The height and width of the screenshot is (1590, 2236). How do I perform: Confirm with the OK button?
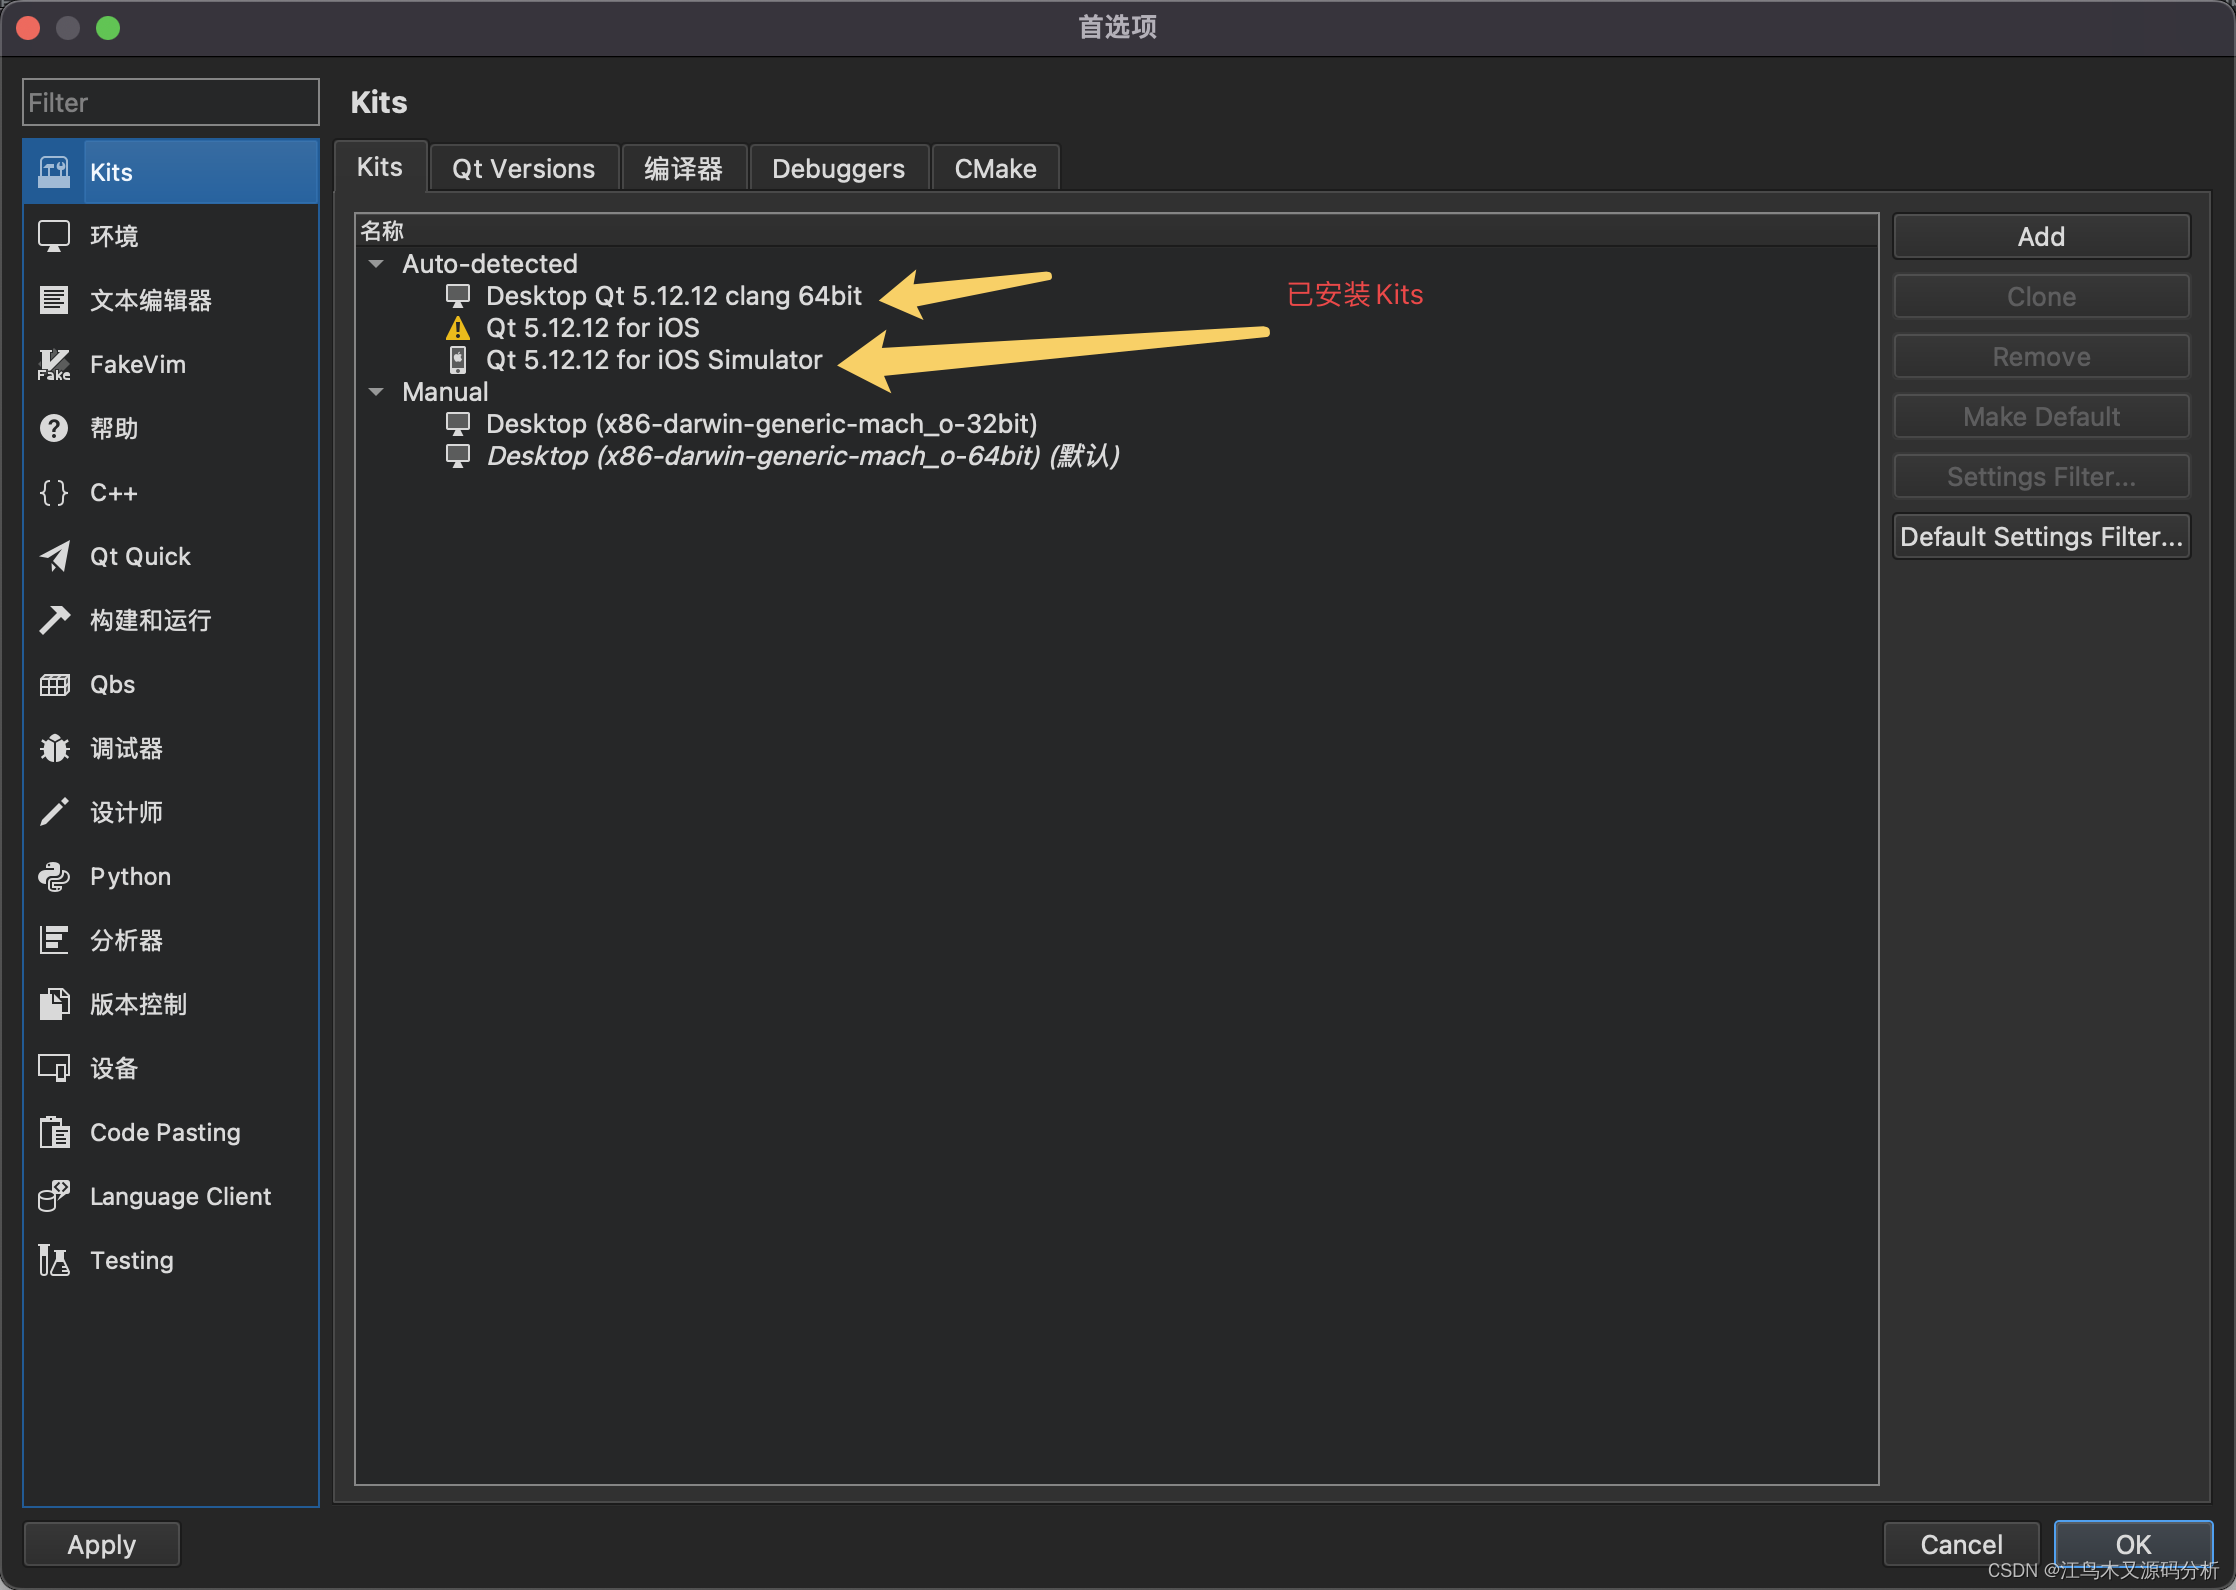pyautogui.click(x=2133, y=1544)
